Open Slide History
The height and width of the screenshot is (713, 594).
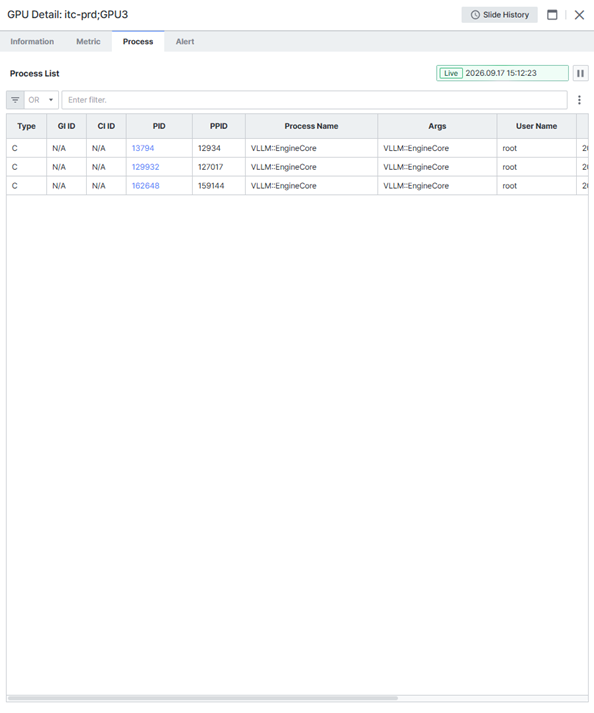499,15
